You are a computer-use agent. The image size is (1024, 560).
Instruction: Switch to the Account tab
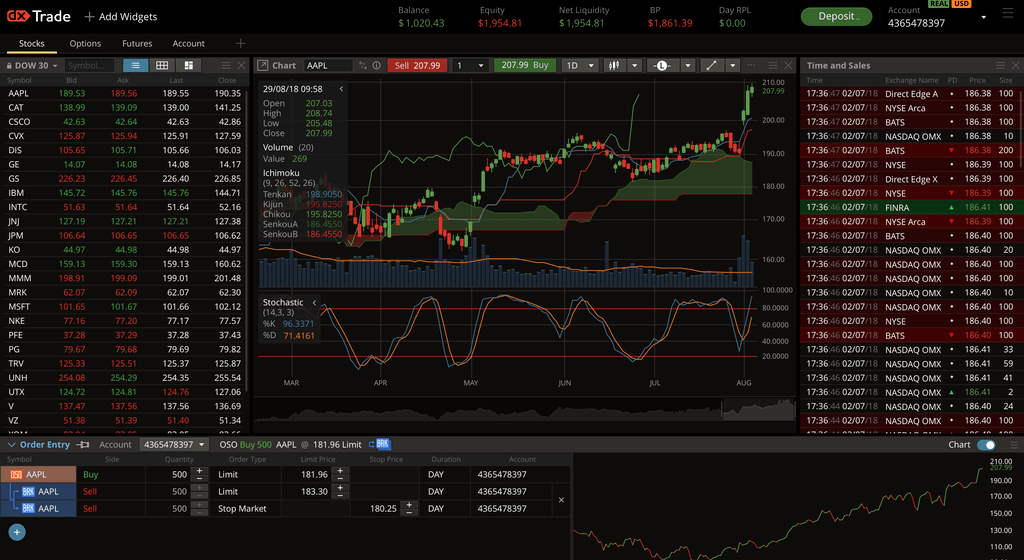[x=188, y=43]
